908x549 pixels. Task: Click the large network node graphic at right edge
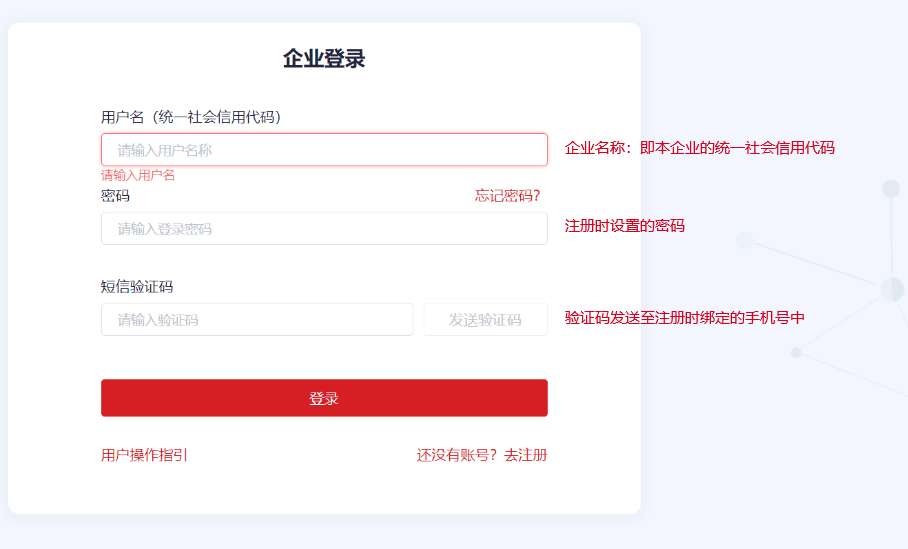pyautogui.click(x=892, y=289)
